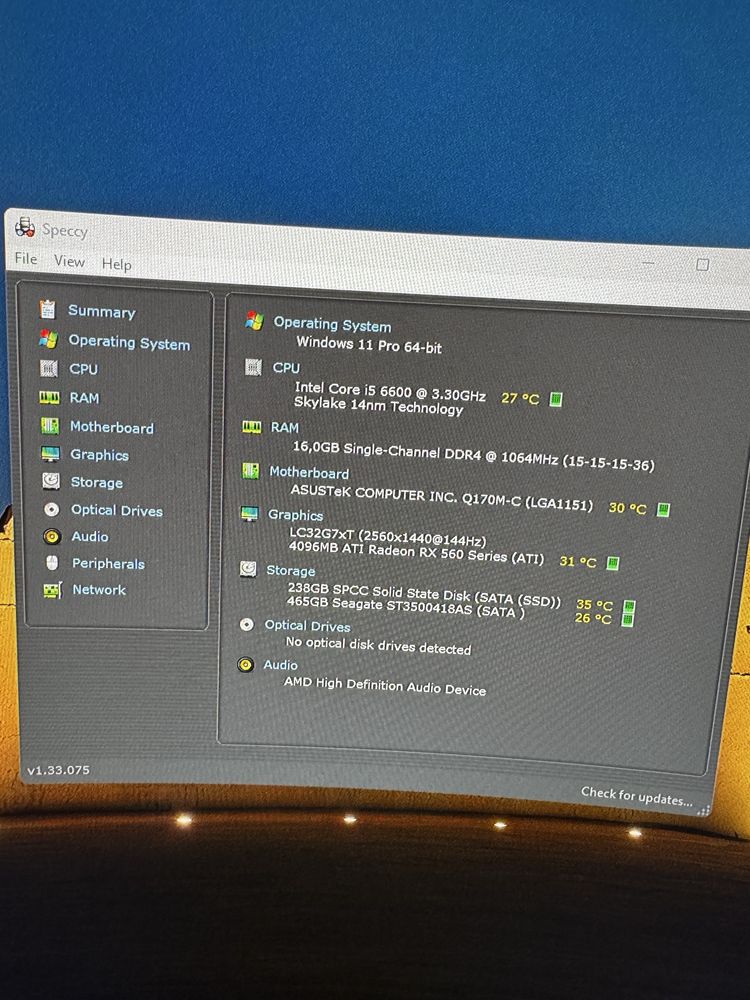Click the CPU chip icon in summary panel
The width and height of the screenshot is (750, 1000).
click(253, 367)
